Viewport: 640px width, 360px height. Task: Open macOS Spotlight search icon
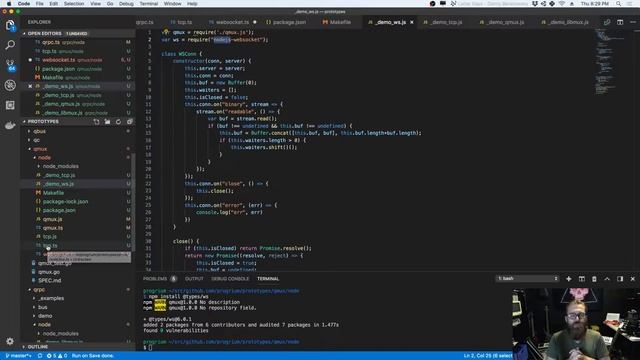point(619,4)
